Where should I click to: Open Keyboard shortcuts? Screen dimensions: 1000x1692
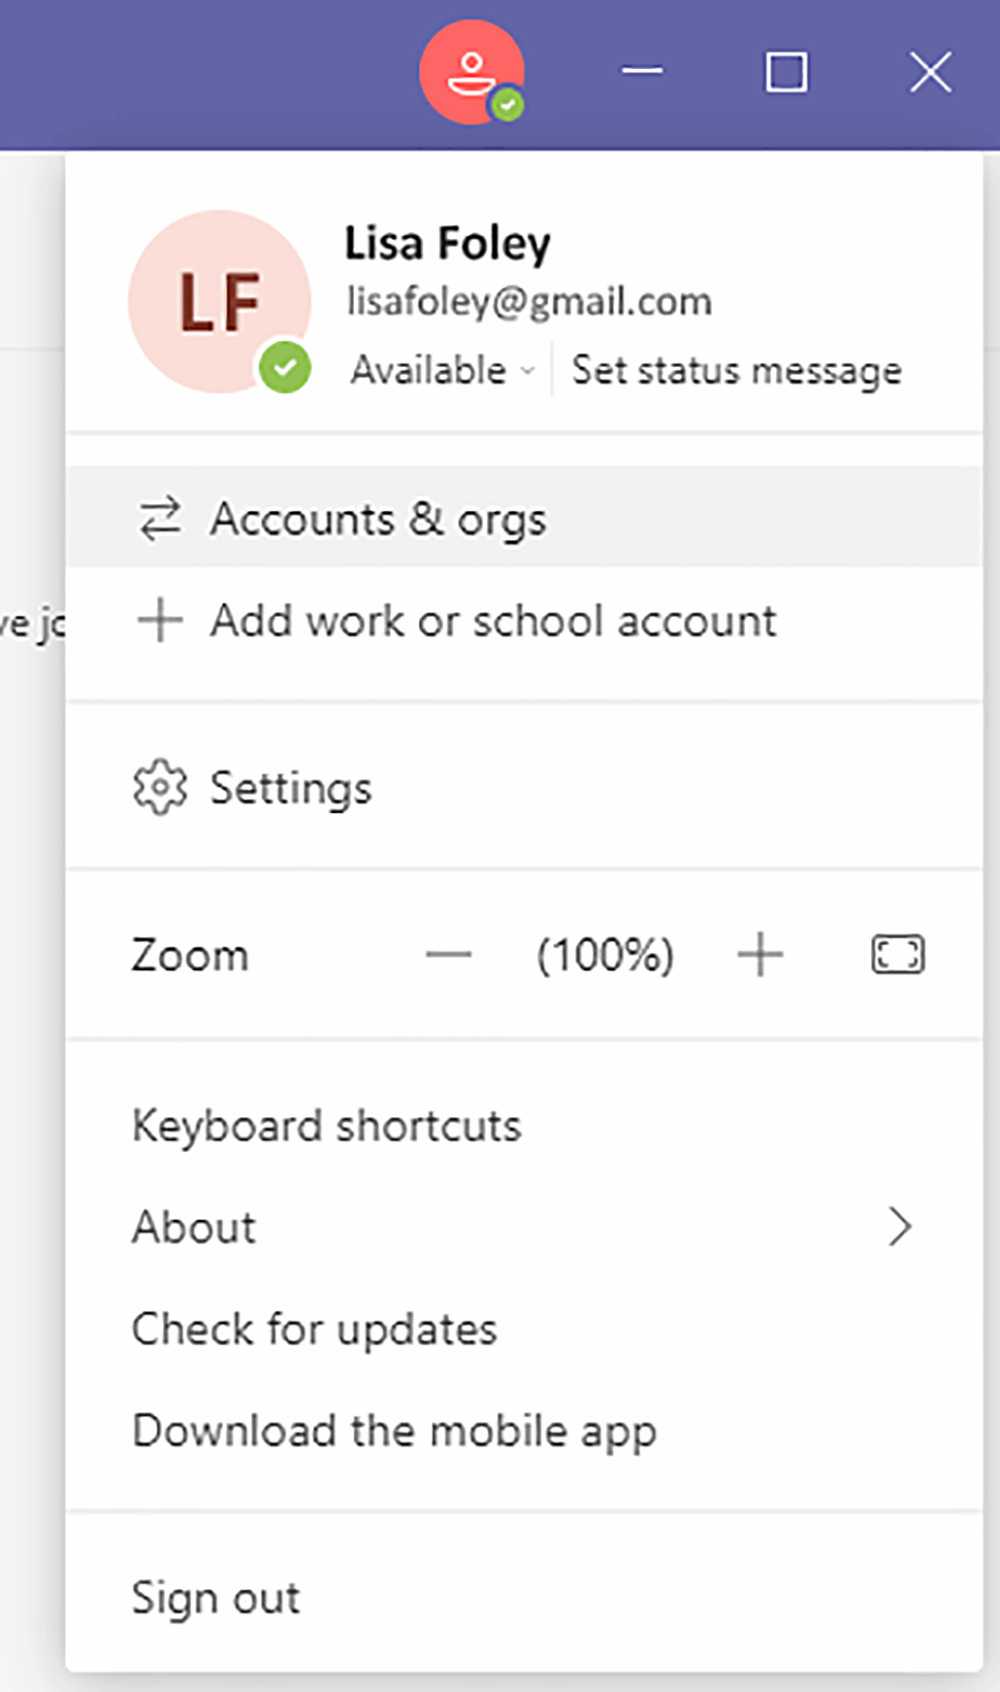coord(326,1124)
